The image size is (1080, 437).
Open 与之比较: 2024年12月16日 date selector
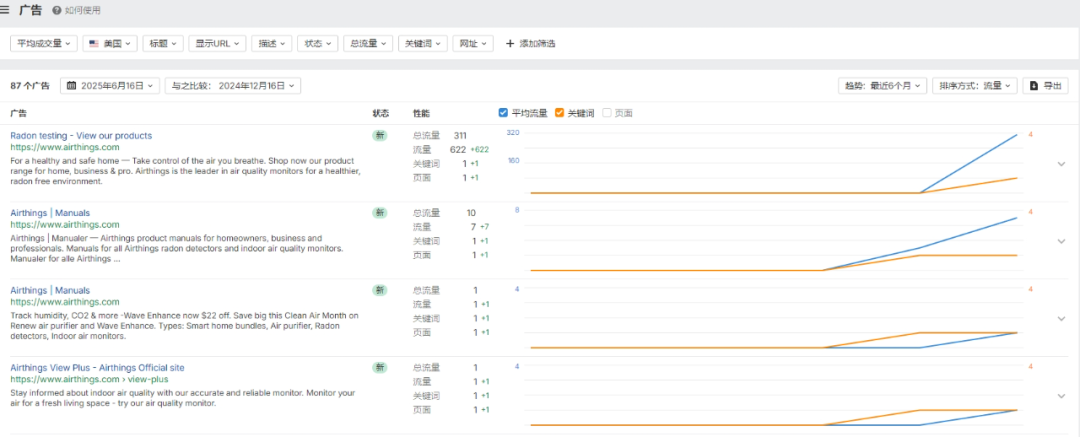232,86
